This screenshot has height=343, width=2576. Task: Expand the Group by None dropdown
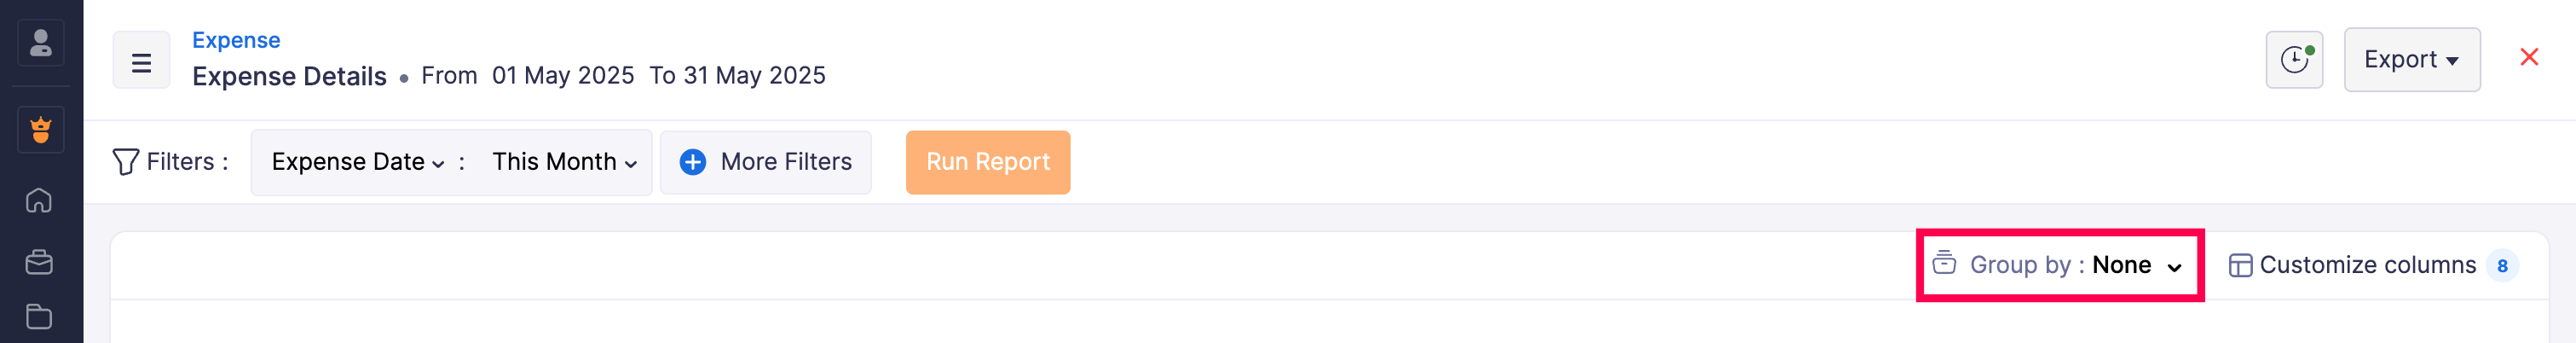pos(2059,265)
